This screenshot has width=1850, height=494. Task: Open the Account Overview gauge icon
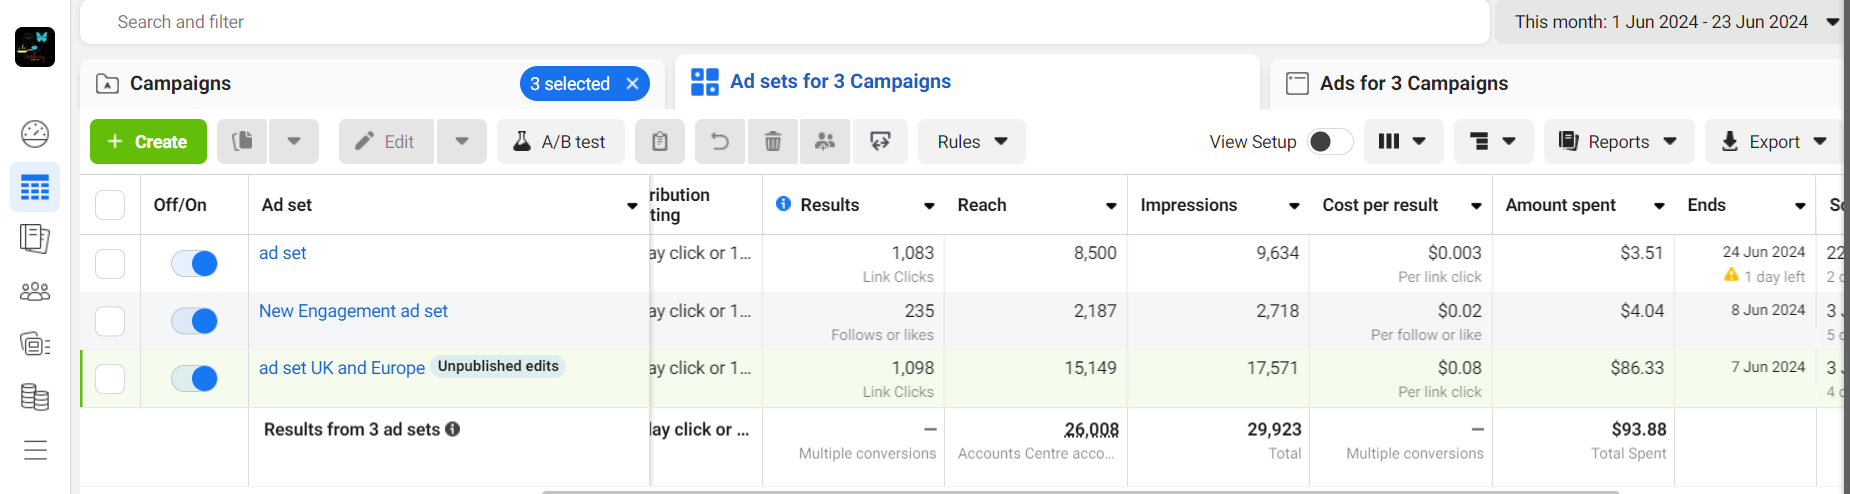(x=35, y=133)
